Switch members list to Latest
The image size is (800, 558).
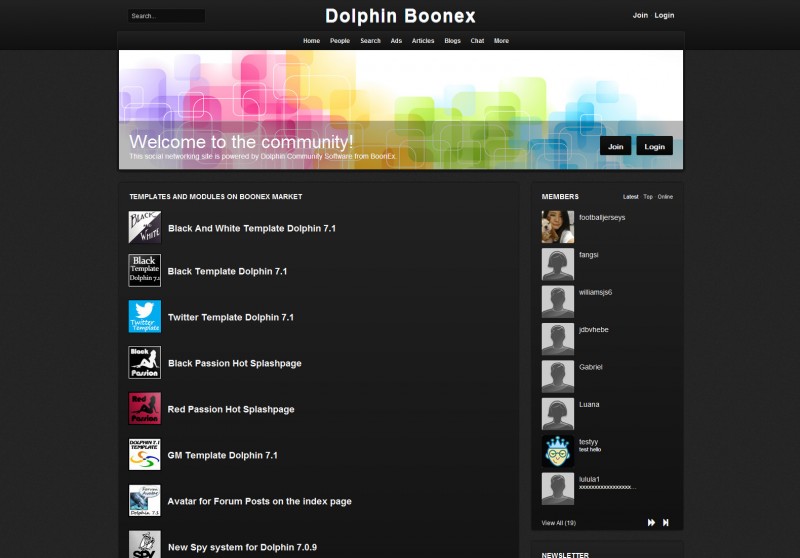click(x=631, y=197)
